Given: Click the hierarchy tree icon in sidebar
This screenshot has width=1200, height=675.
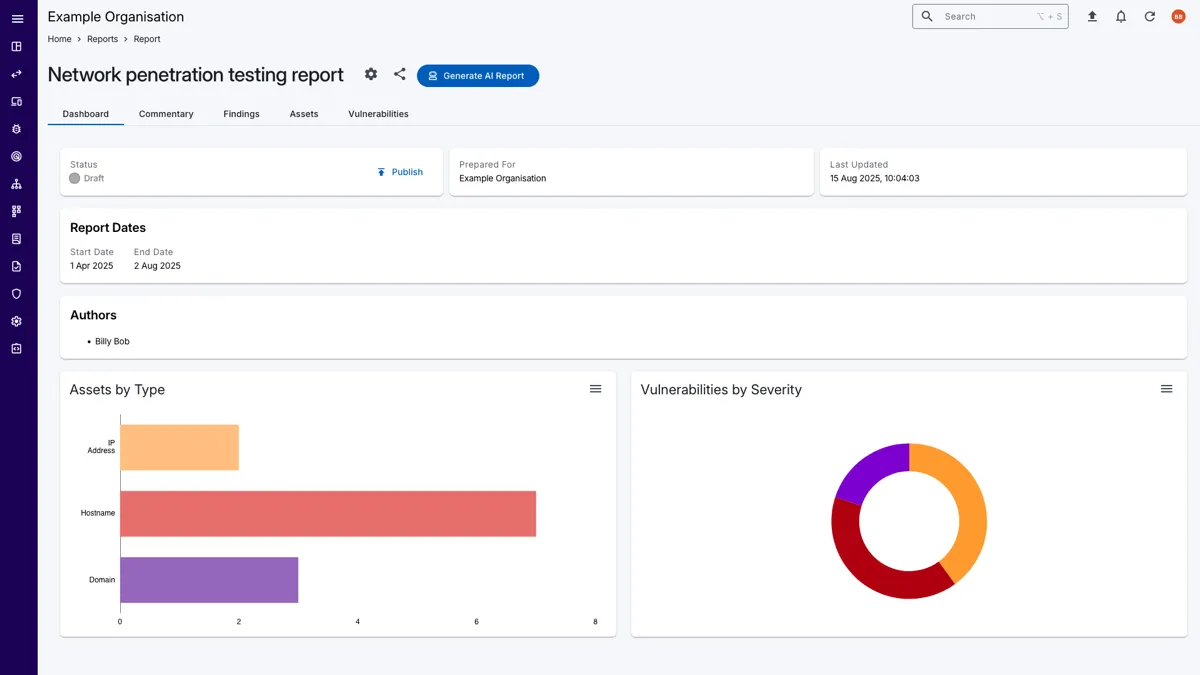Looking at the screenshot, I should (x=17, y=184).
